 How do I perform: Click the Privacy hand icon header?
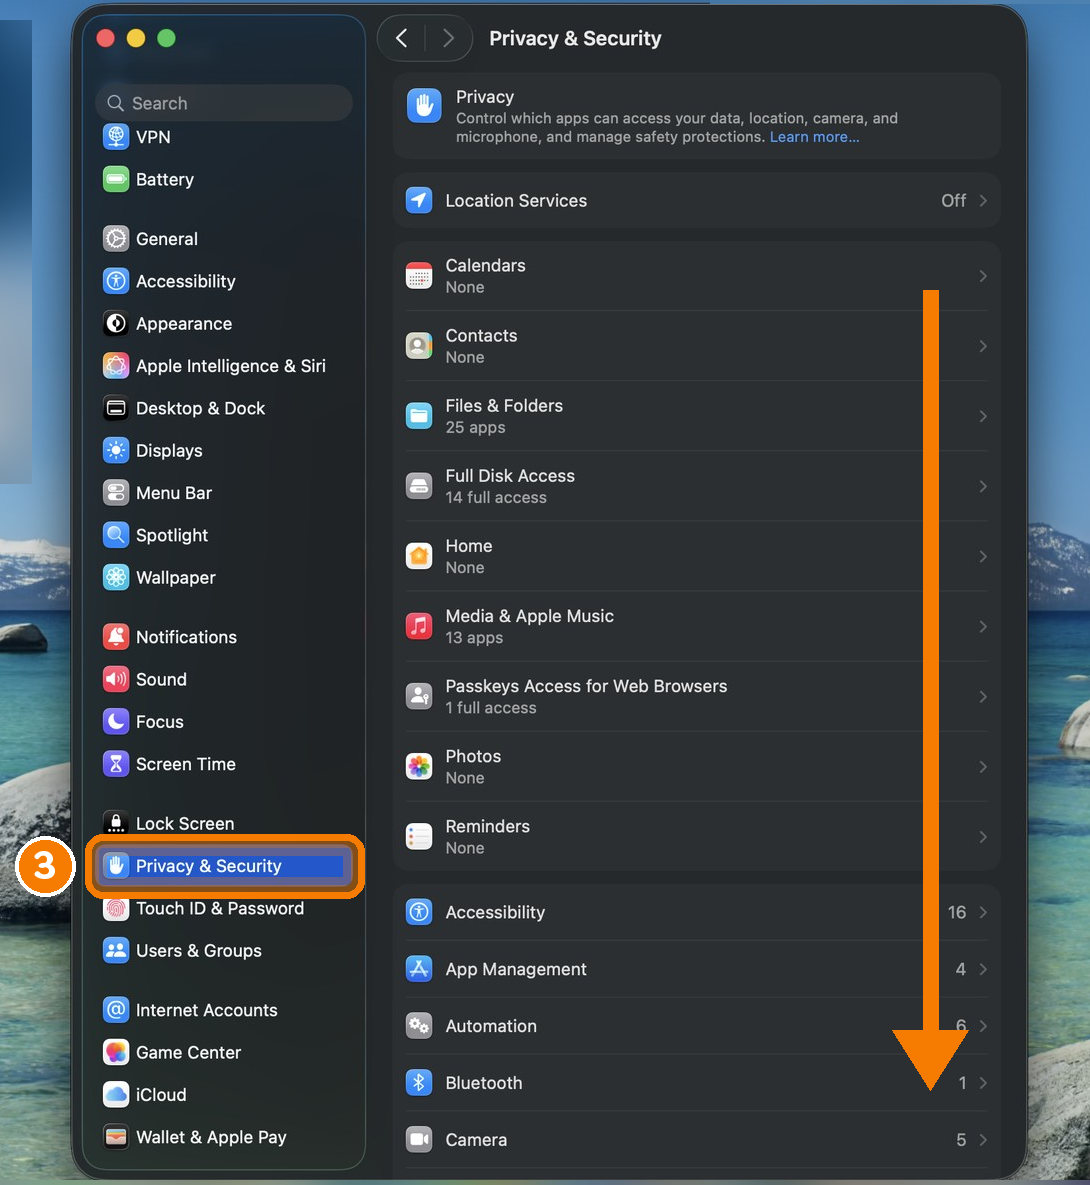click(424, 106)
